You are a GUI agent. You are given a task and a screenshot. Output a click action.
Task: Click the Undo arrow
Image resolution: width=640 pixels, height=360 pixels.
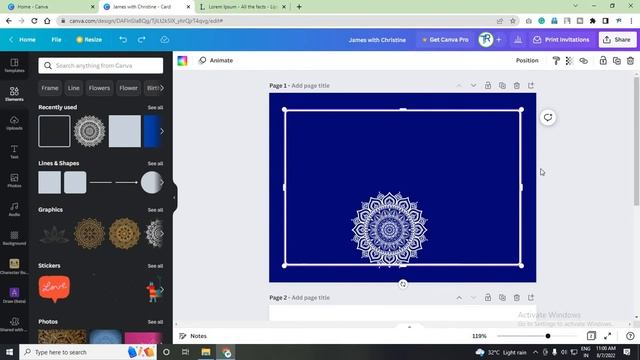click(123, 40)
